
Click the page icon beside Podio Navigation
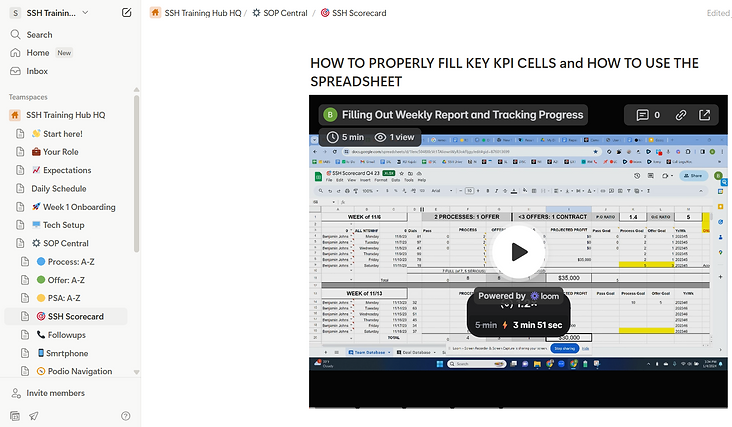25,371
